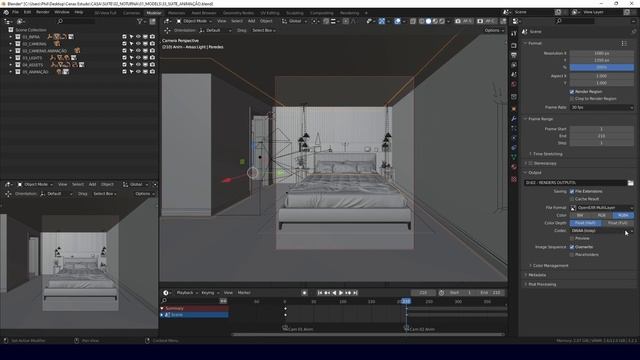Select Cam 01 Anim timeline marker

click(298, 329)
